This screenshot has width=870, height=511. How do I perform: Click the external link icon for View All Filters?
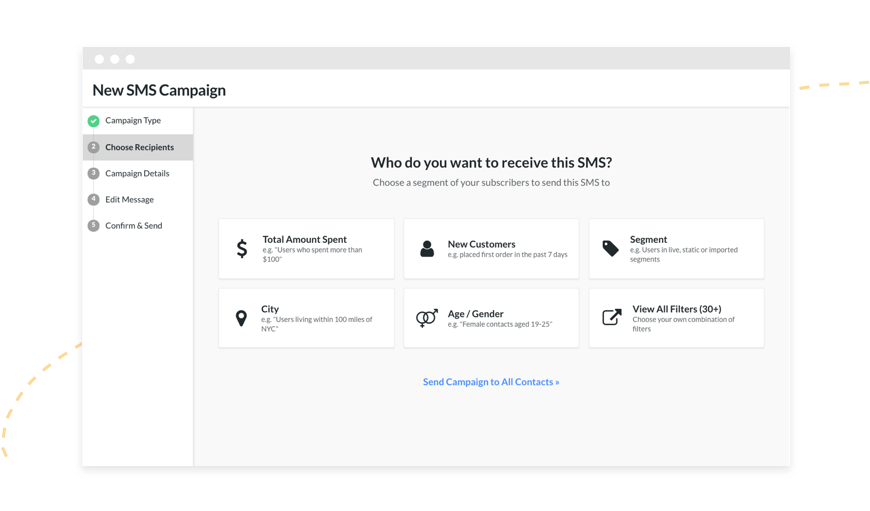(611, 317)
